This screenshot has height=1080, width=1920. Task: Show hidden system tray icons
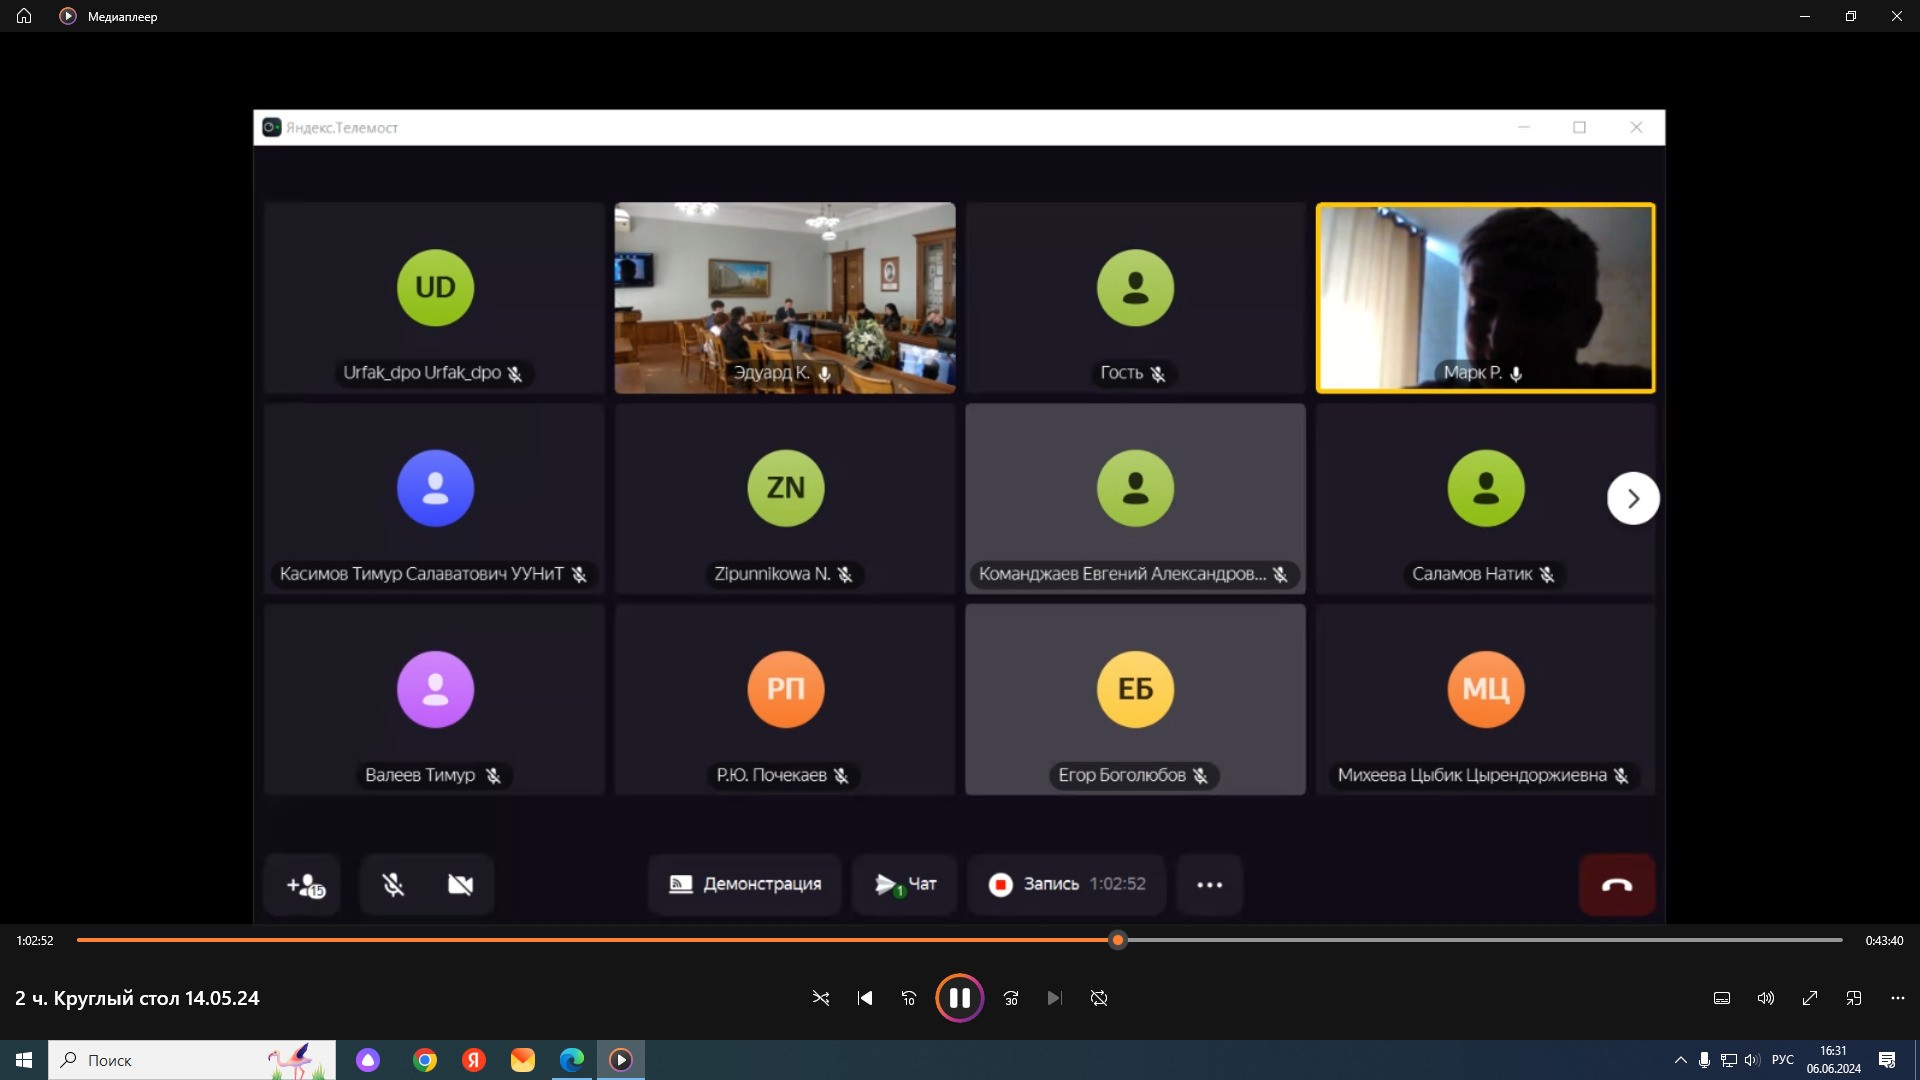[1680, 1060]
